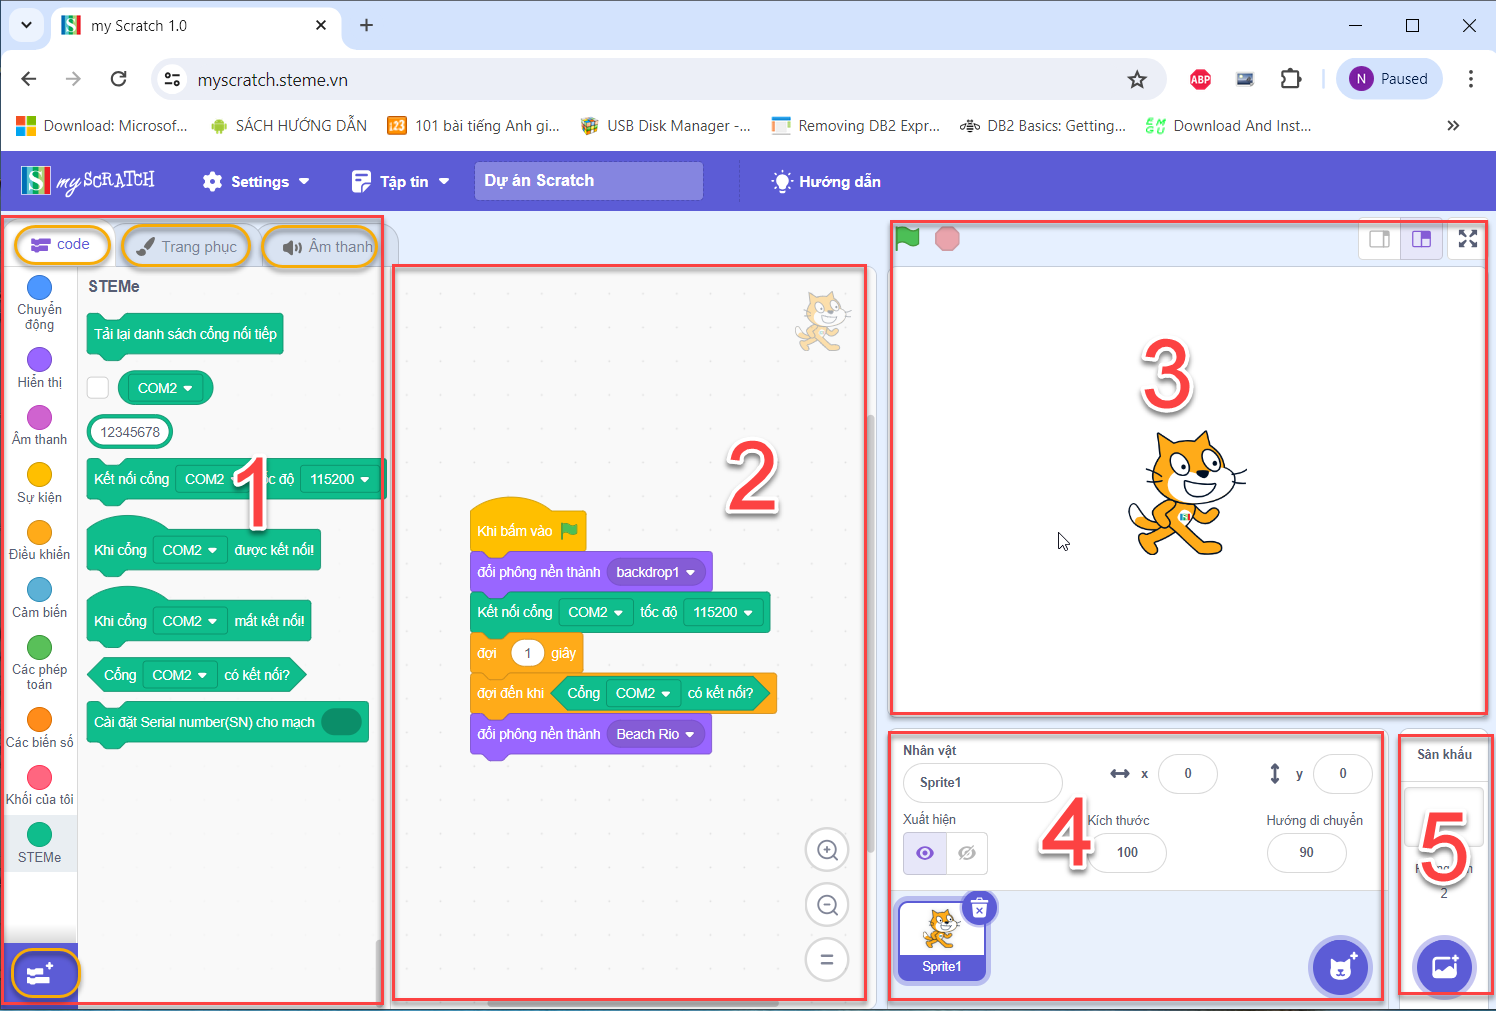Viewport: 1496px width, 1011px height.
Task: Tick the COM2 reporter checkbox
Action: coord(98,388)
